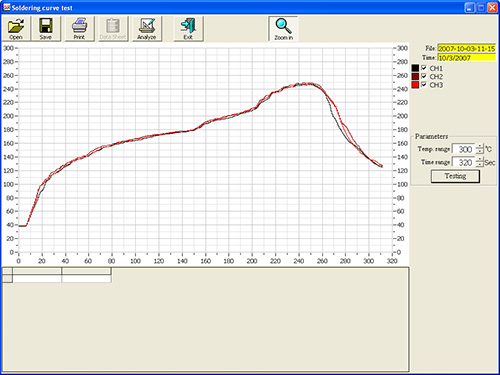Viewport: 500px width, 375px height.
Task: Click the 300 label on left axis
Action: [x=8, y=48]
